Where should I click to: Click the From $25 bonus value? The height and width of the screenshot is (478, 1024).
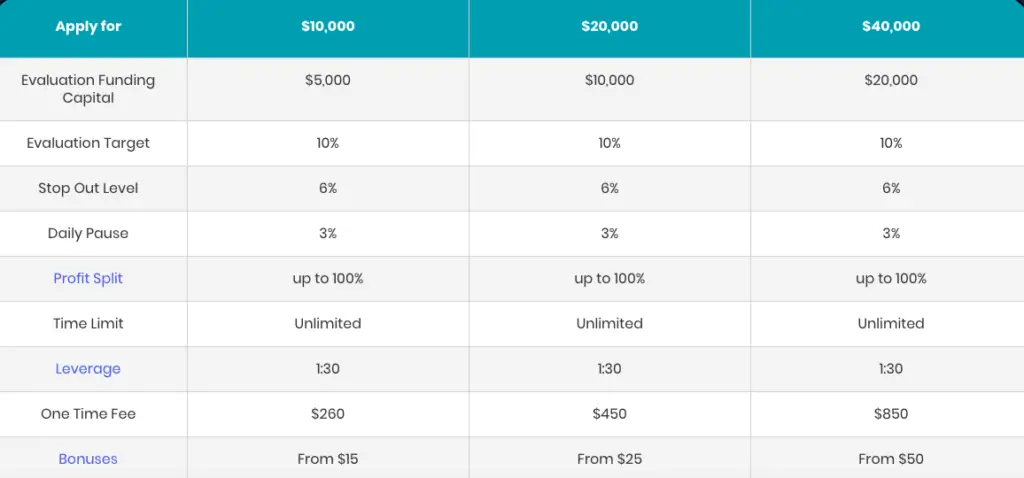[609, 459]
